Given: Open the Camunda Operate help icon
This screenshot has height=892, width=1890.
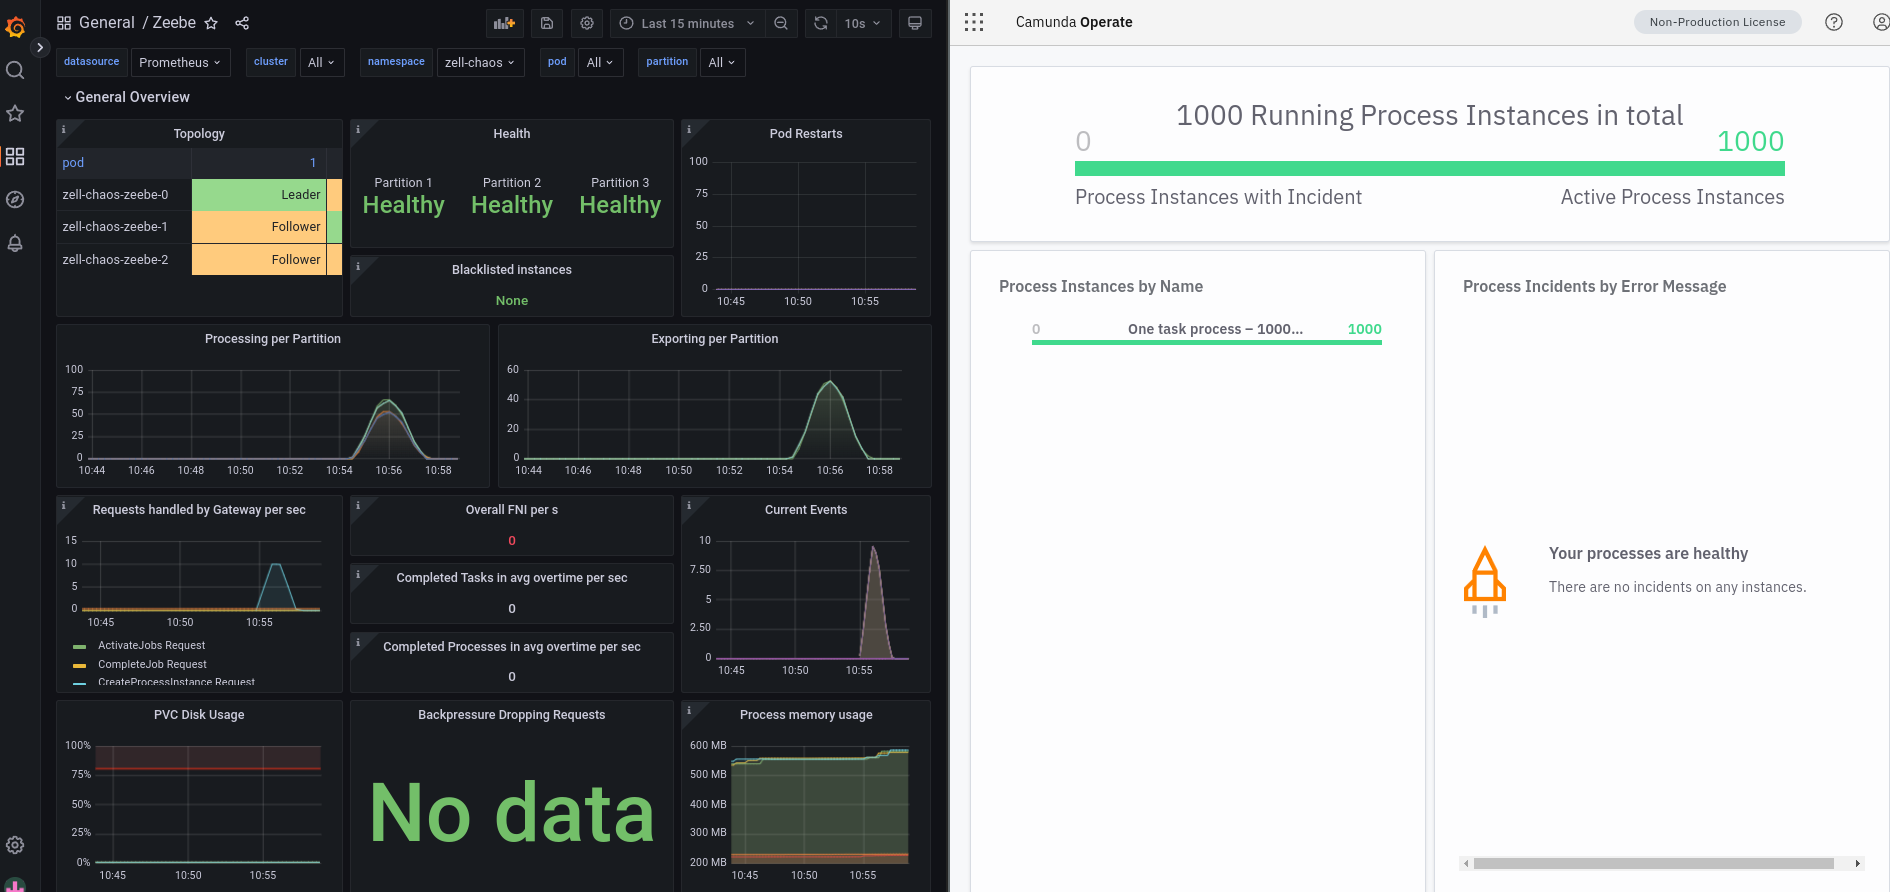Looking at the screenshot, I should tap(1834, 22).
